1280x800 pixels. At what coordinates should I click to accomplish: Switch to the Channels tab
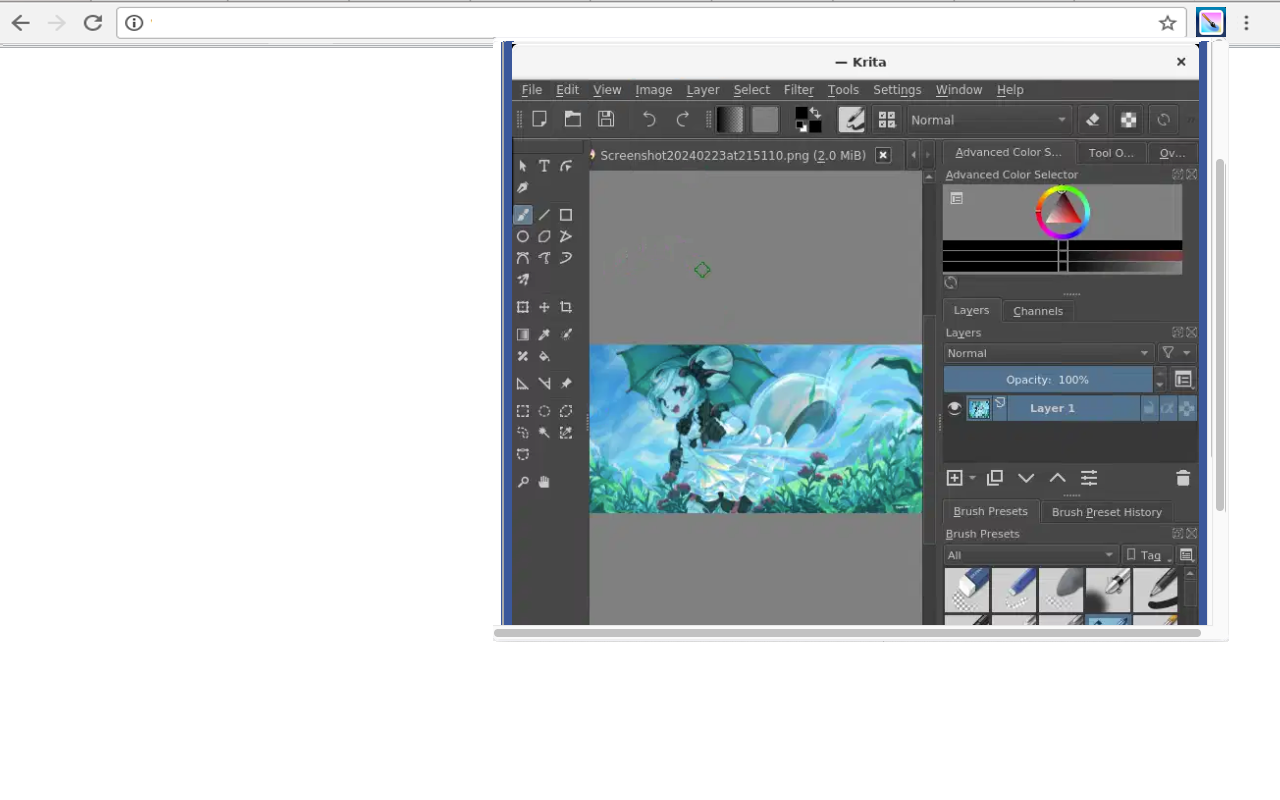click(x=1037, y=310)
